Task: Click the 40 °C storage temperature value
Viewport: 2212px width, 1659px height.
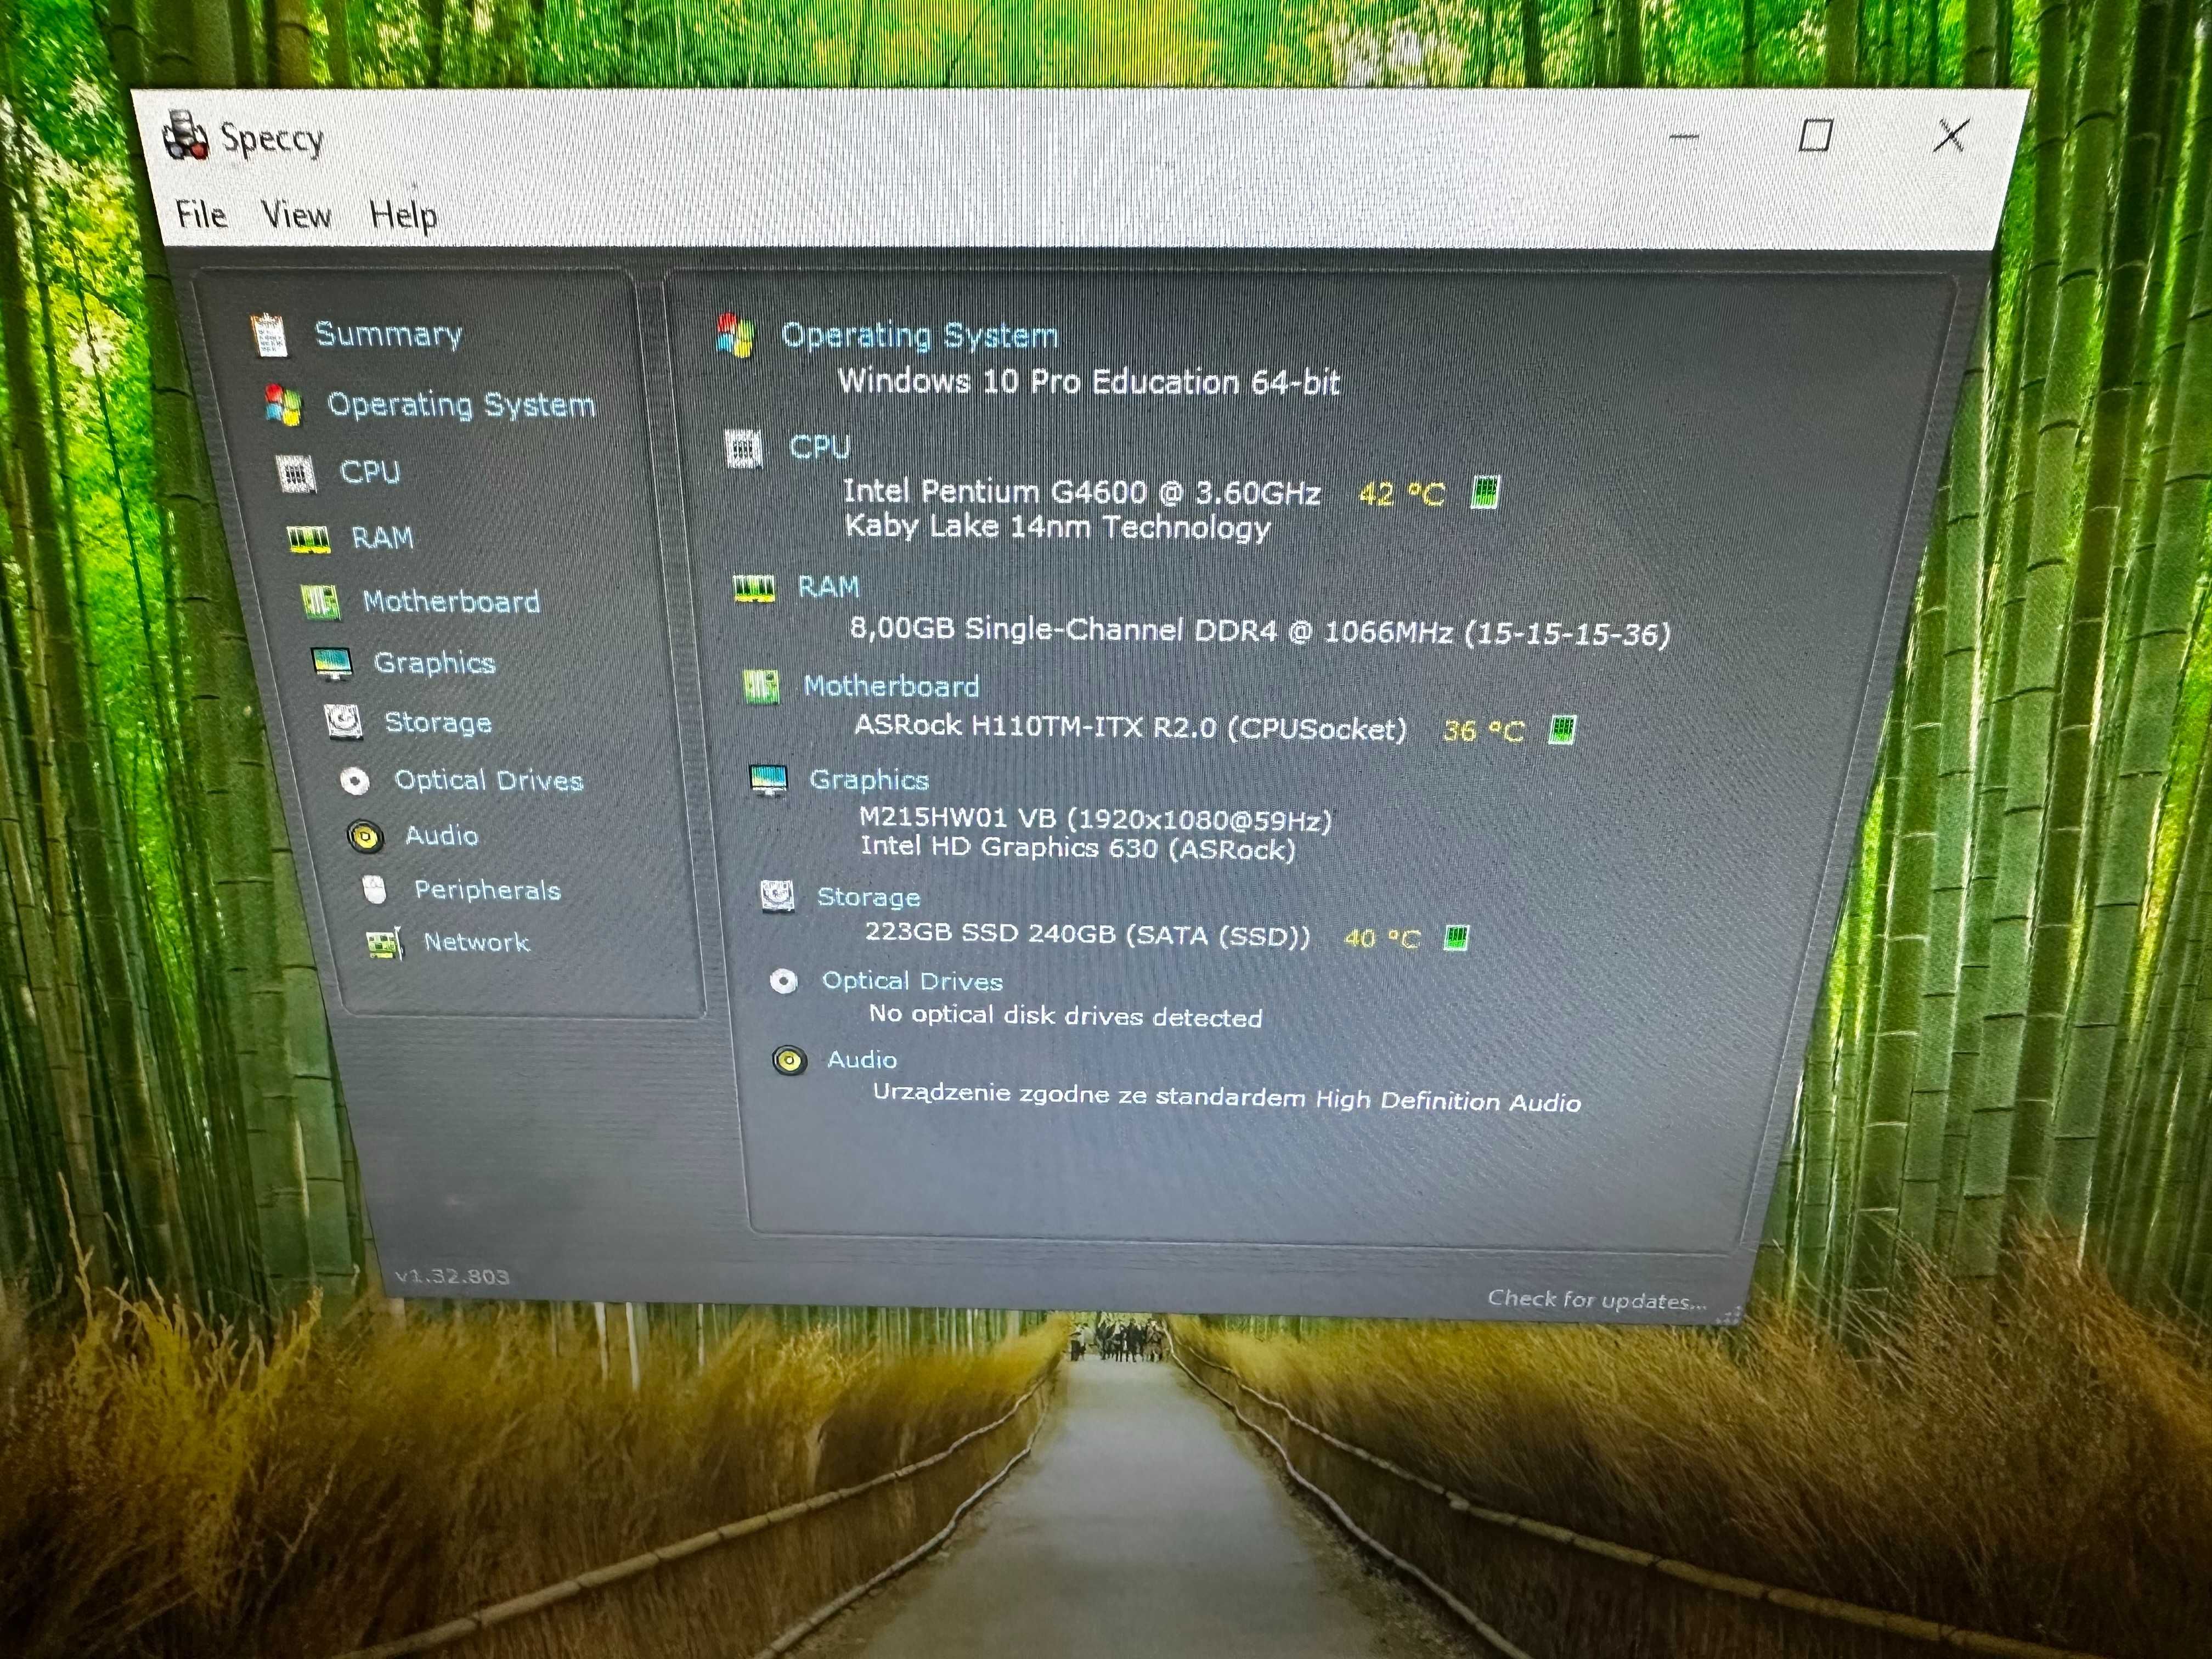Action: 1382,939
